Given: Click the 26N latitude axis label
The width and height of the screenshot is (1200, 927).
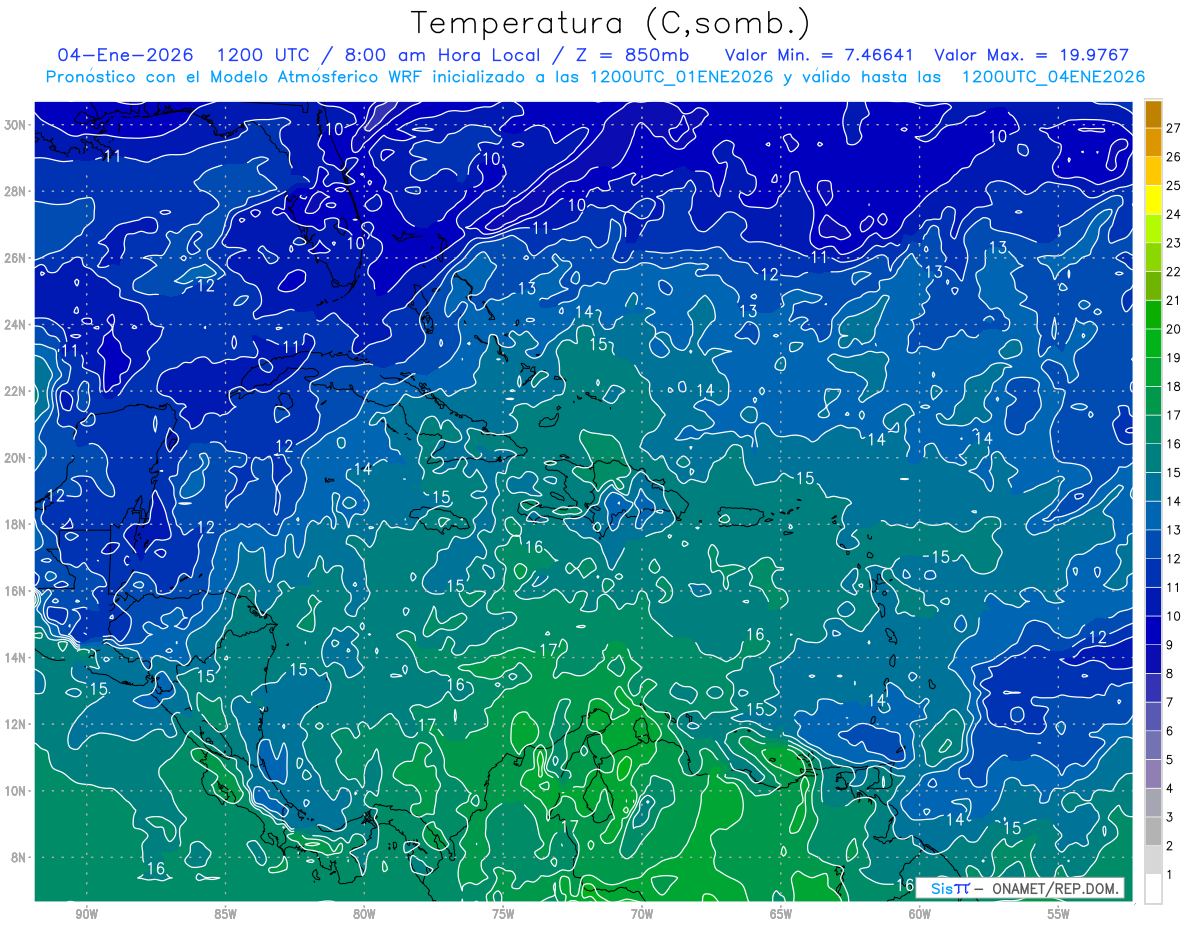Looking at the screenshot, I should point(16,258).
